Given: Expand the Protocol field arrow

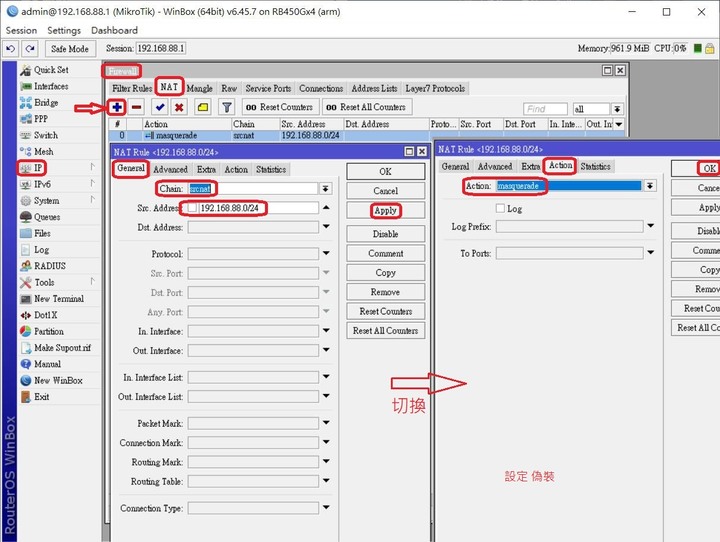Looking at the screenshot, I should [x=326, y=253].
